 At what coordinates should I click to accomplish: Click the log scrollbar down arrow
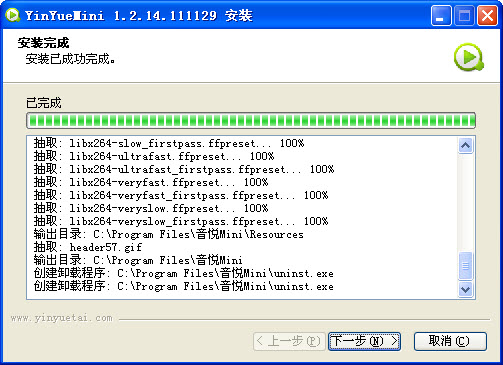click(x=465, y=289)
